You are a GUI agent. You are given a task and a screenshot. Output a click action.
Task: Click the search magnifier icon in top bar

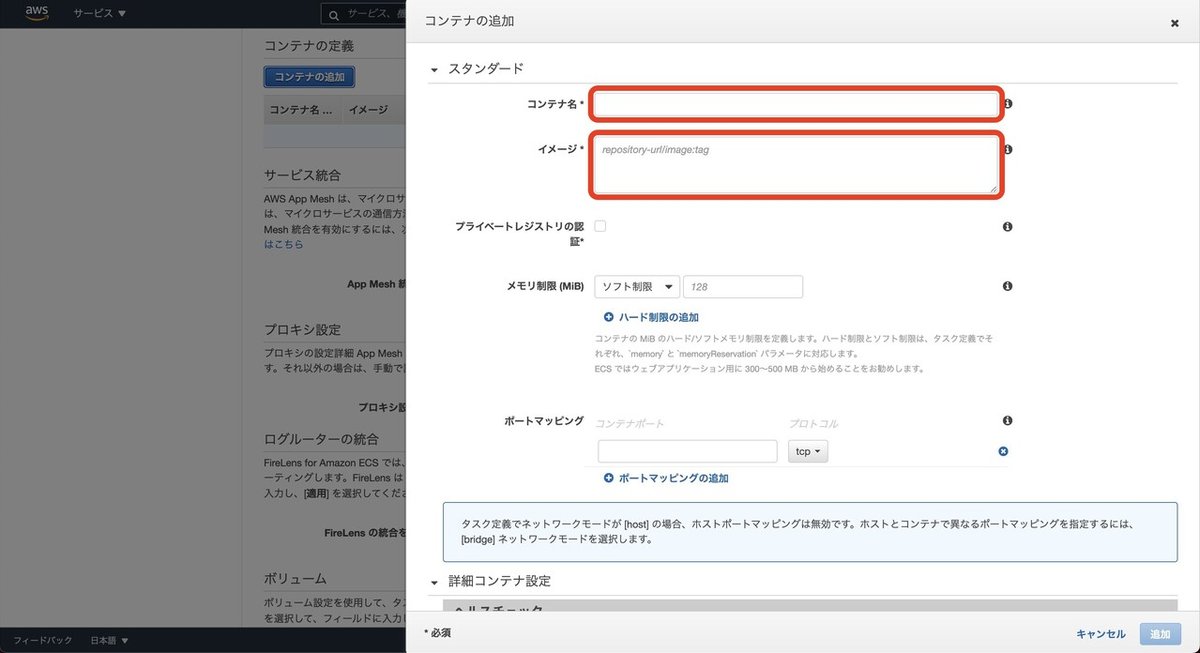point(333,14)
